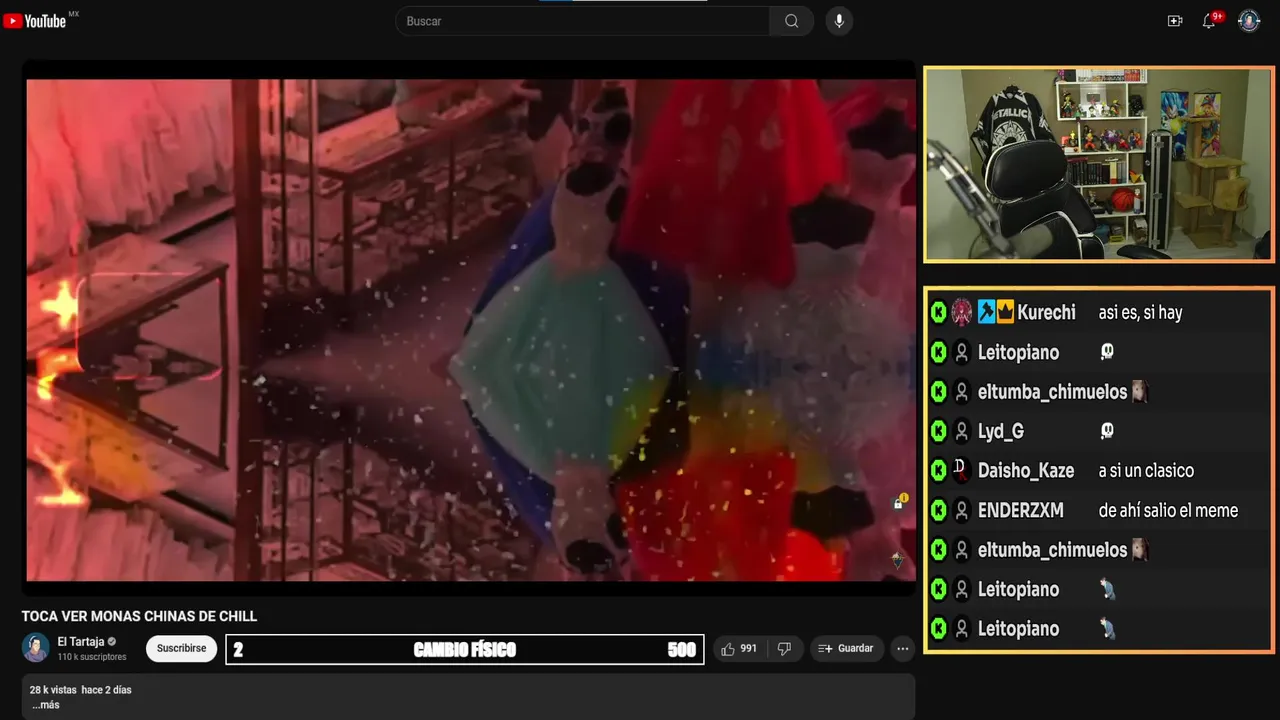Image resolution: width=1280 pixels, height=720 pixels.
Task: Click Kick icon next to Lyd_G
Action: [x=938, y=432]
